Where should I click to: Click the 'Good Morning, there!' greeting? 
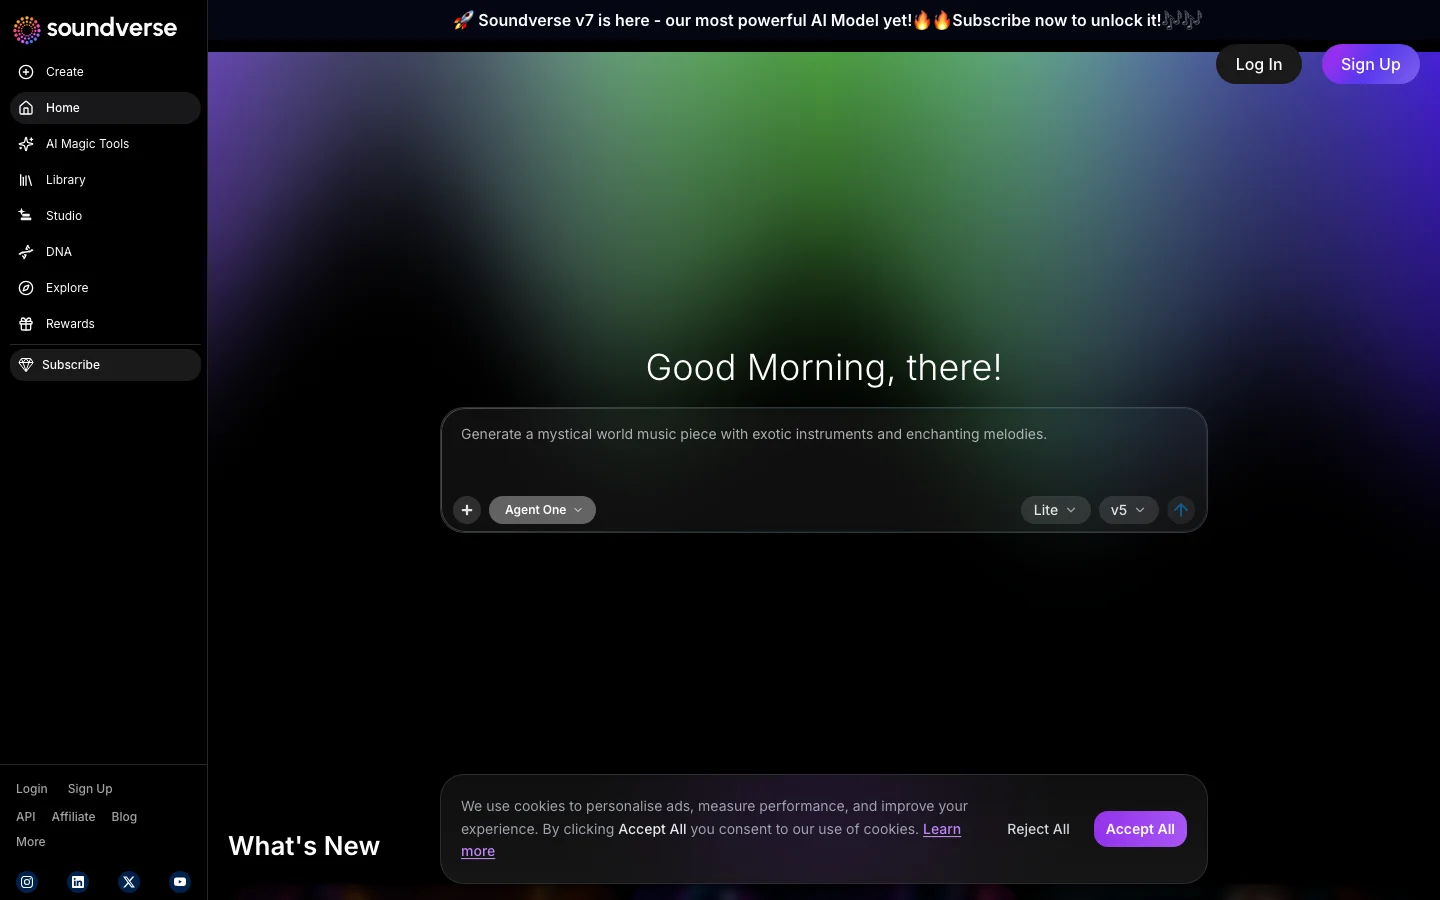[x=824, y=368]
